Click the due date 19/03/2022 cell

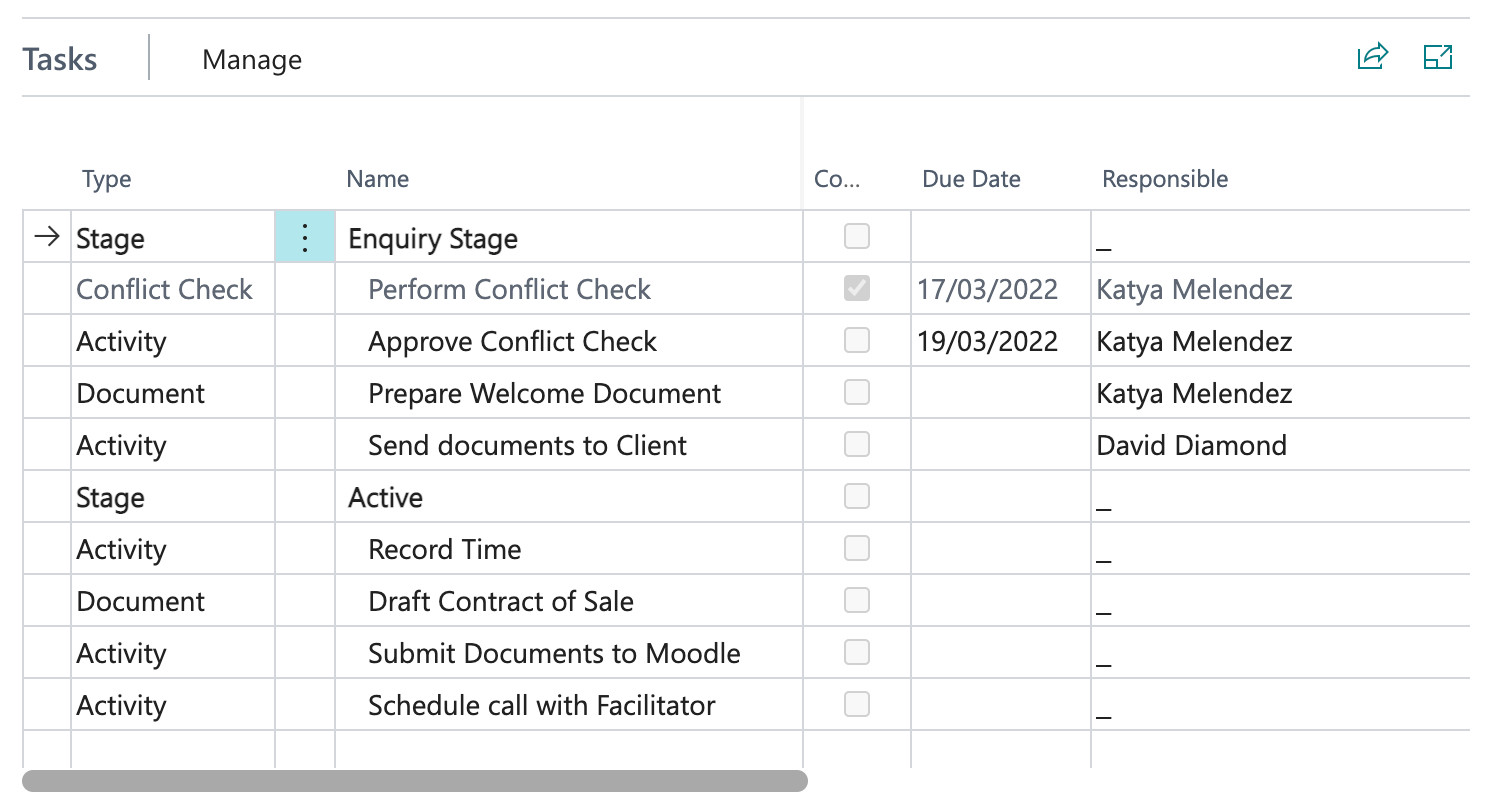pyautogui.click(x=1000, y=342)
